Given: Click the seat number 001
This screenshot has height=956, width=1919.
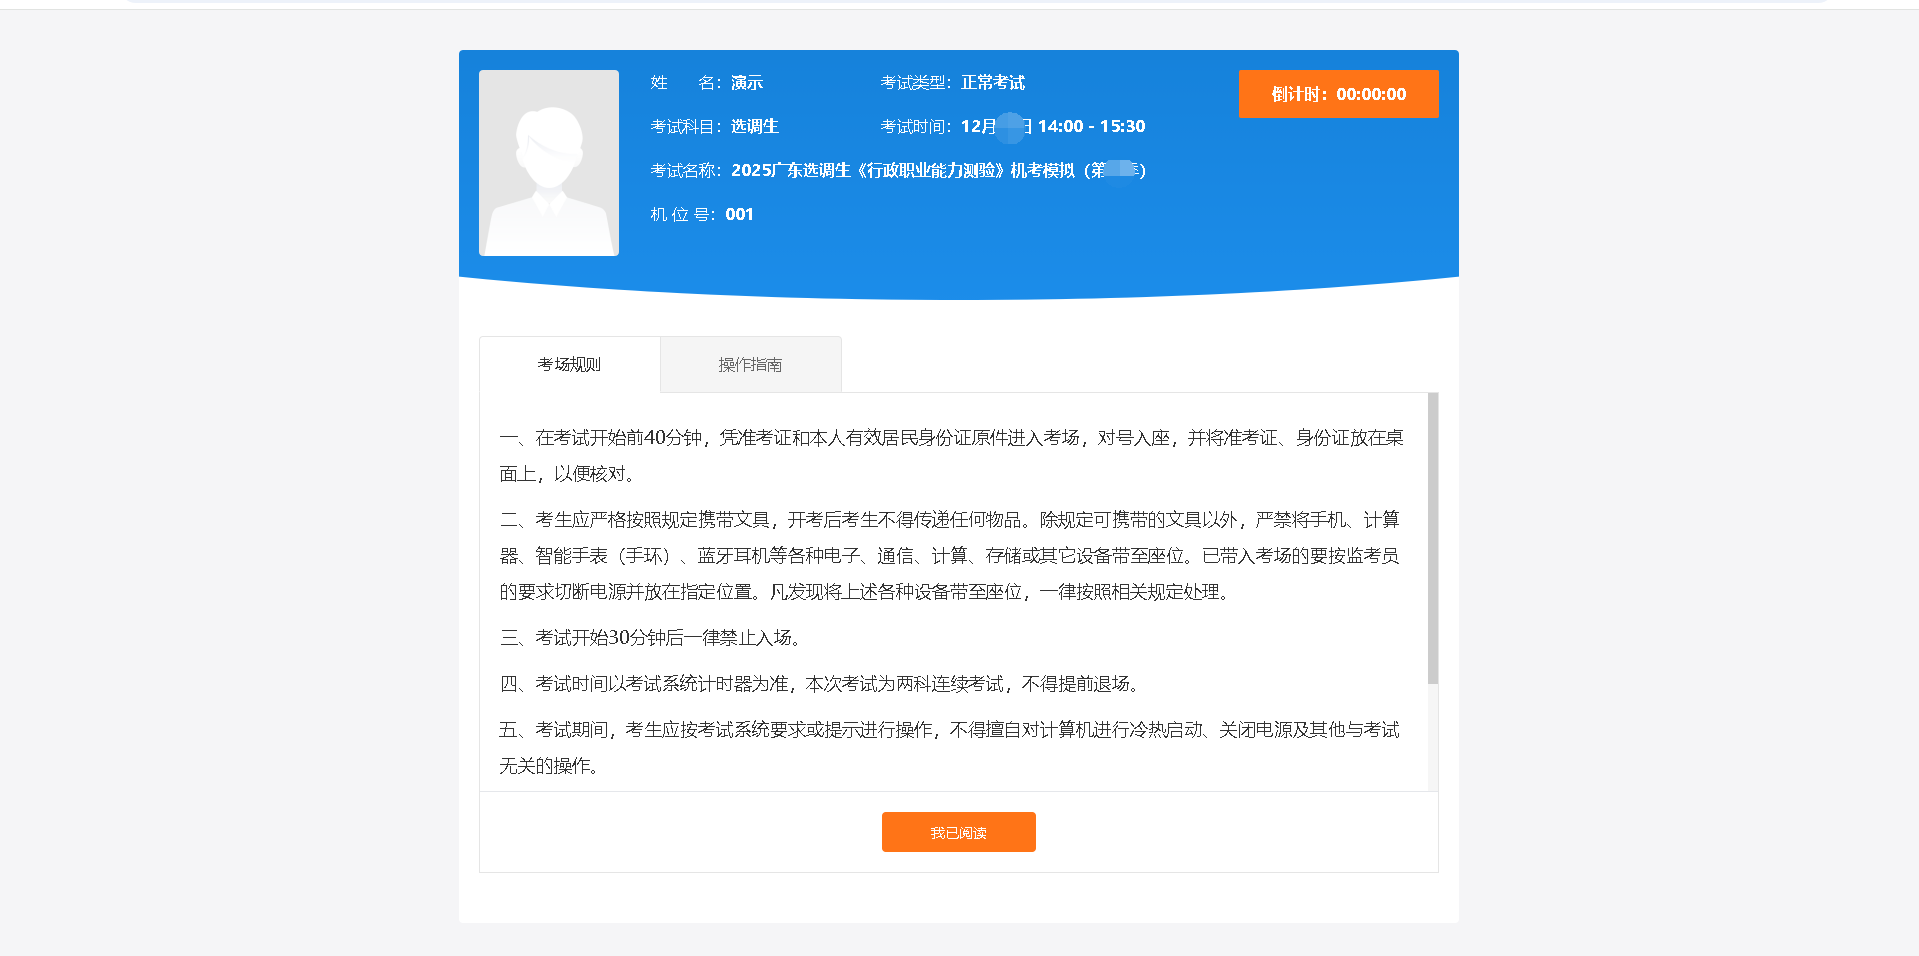Looking at the screenshot, I should 739,214.
